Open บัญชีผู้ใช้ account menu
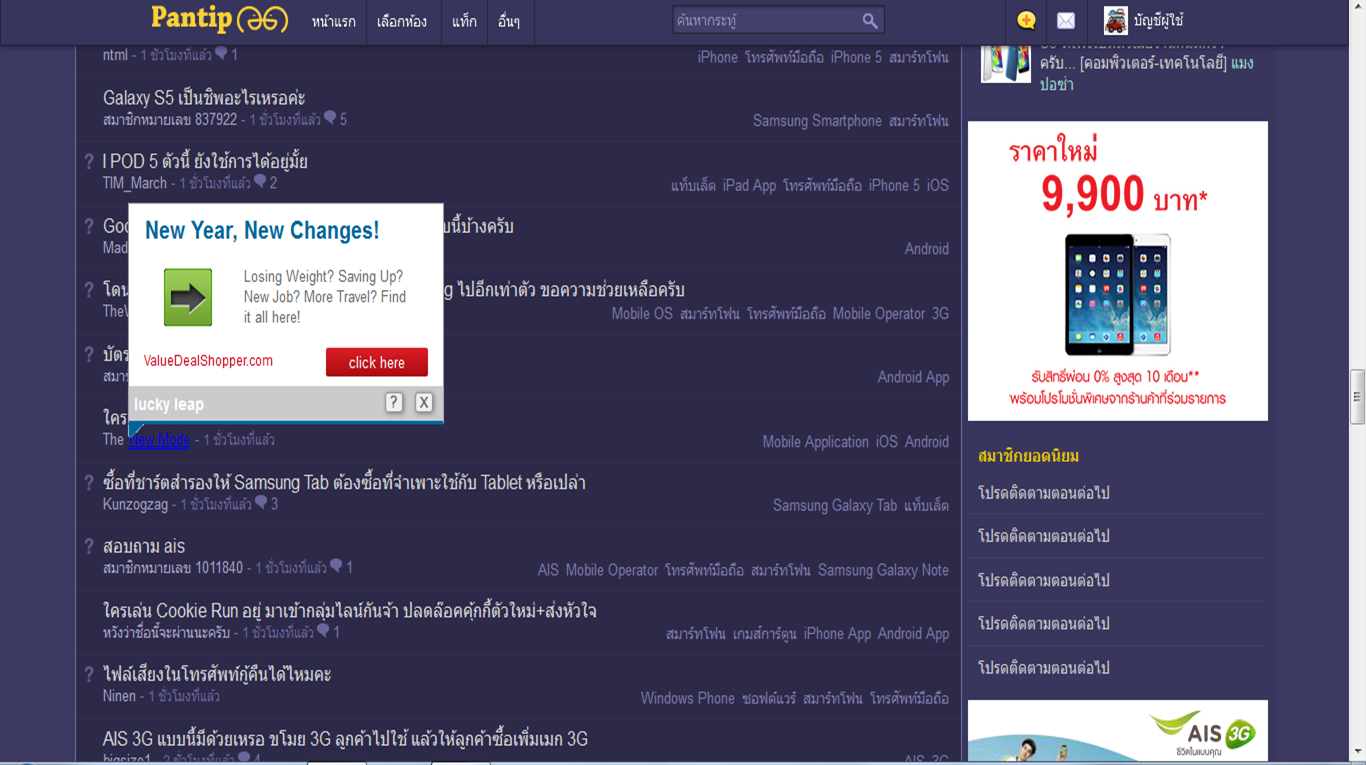 pyautogui.click(x=1158, y=21)
